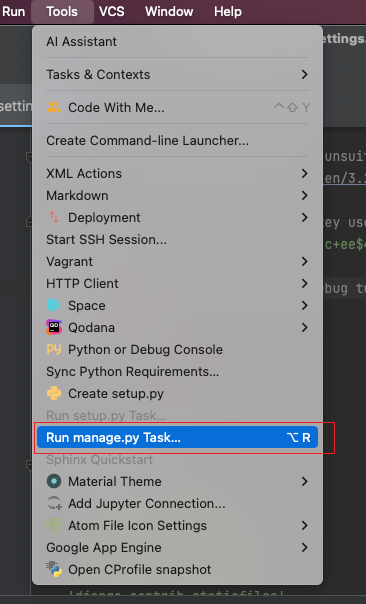This screenshot has height=604, width=366.
Task: Choose Code With Me... entry text
Action: click(116, 107)
